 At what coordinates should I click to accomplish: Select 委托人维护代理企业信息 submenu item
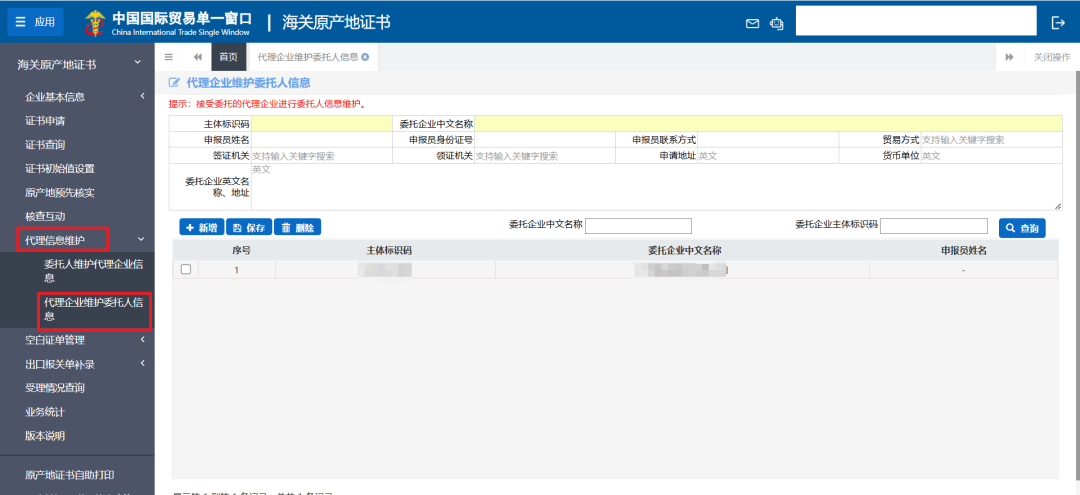point(94,271)
